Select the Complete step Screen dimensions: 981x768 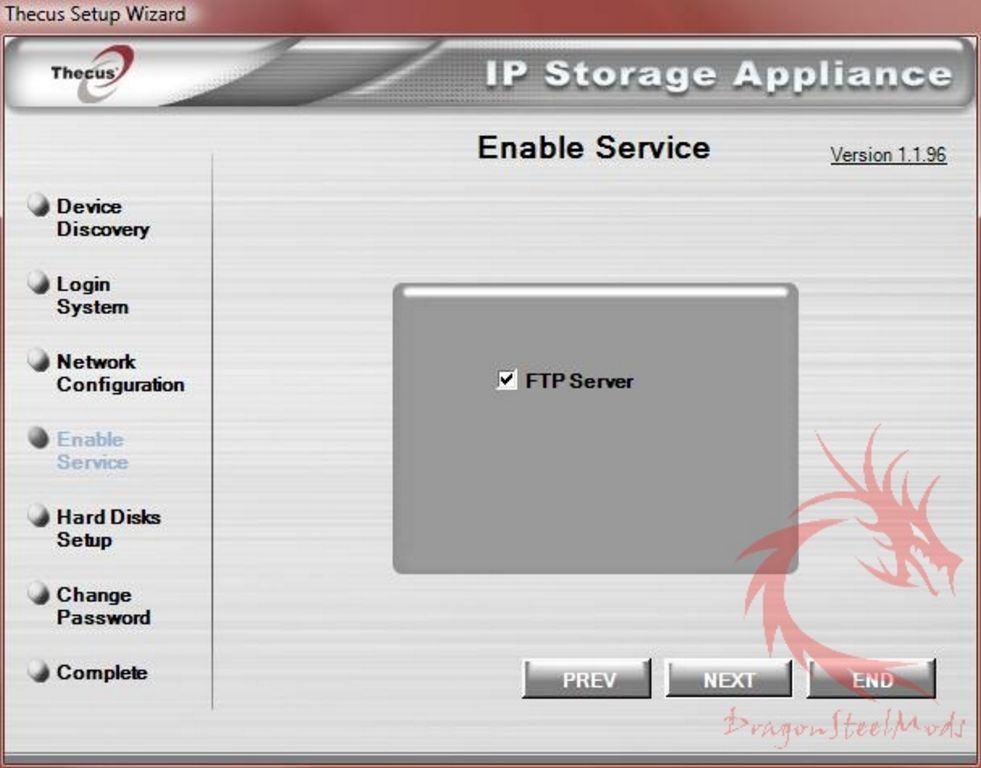point(102,672)
